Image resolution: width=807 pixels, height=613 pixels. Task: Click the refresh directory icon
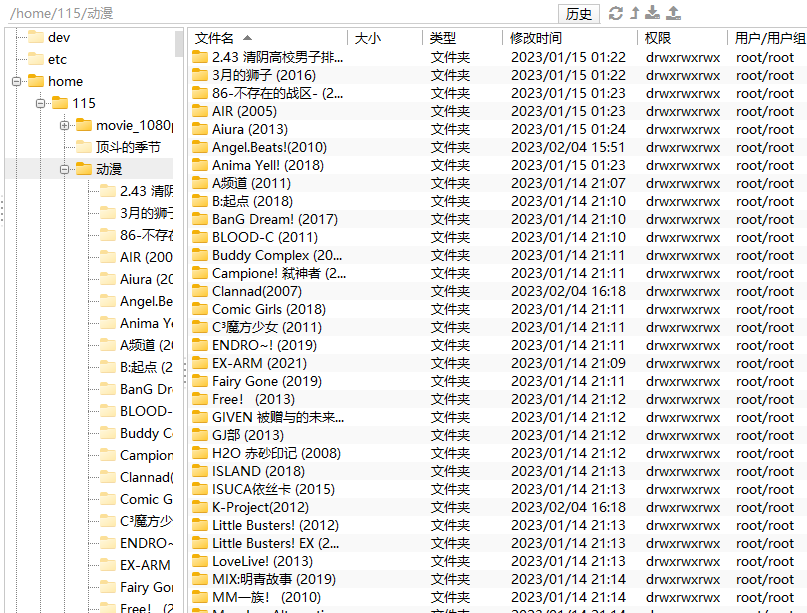coord(616,13)
